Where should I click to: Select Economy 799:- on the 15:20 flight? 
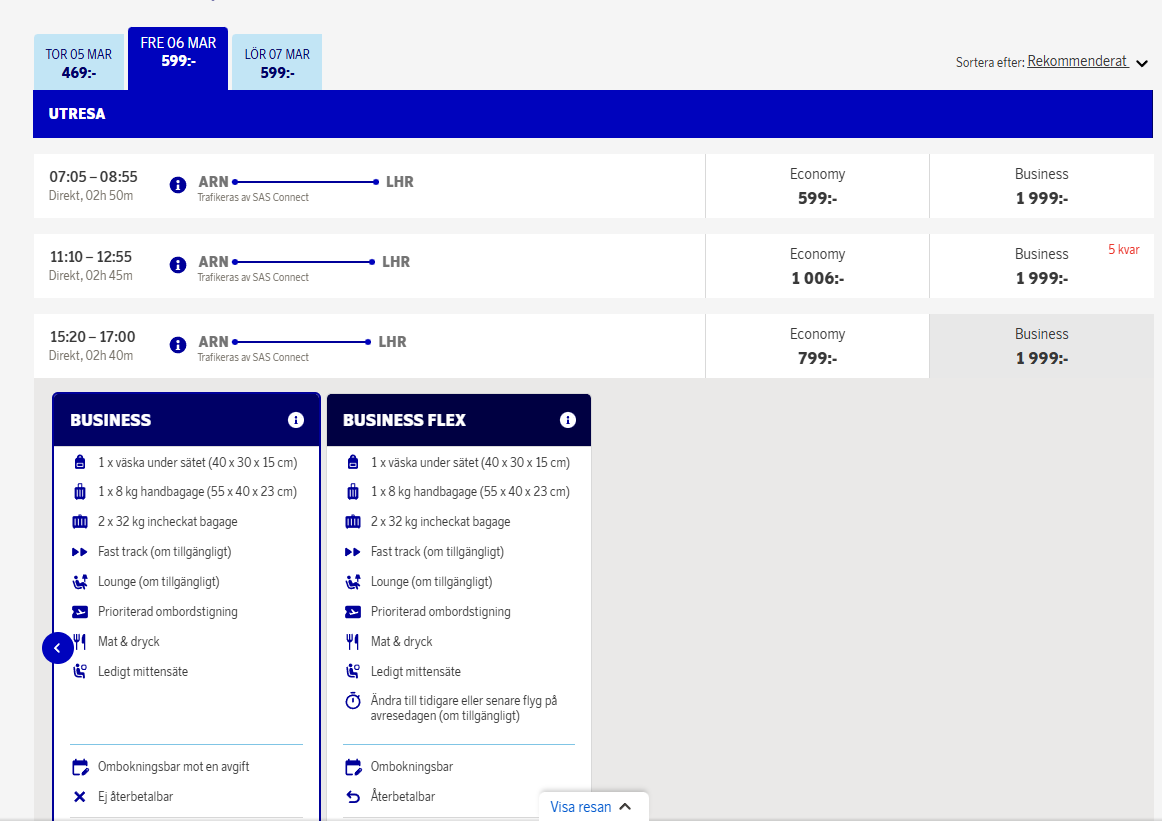817,346
